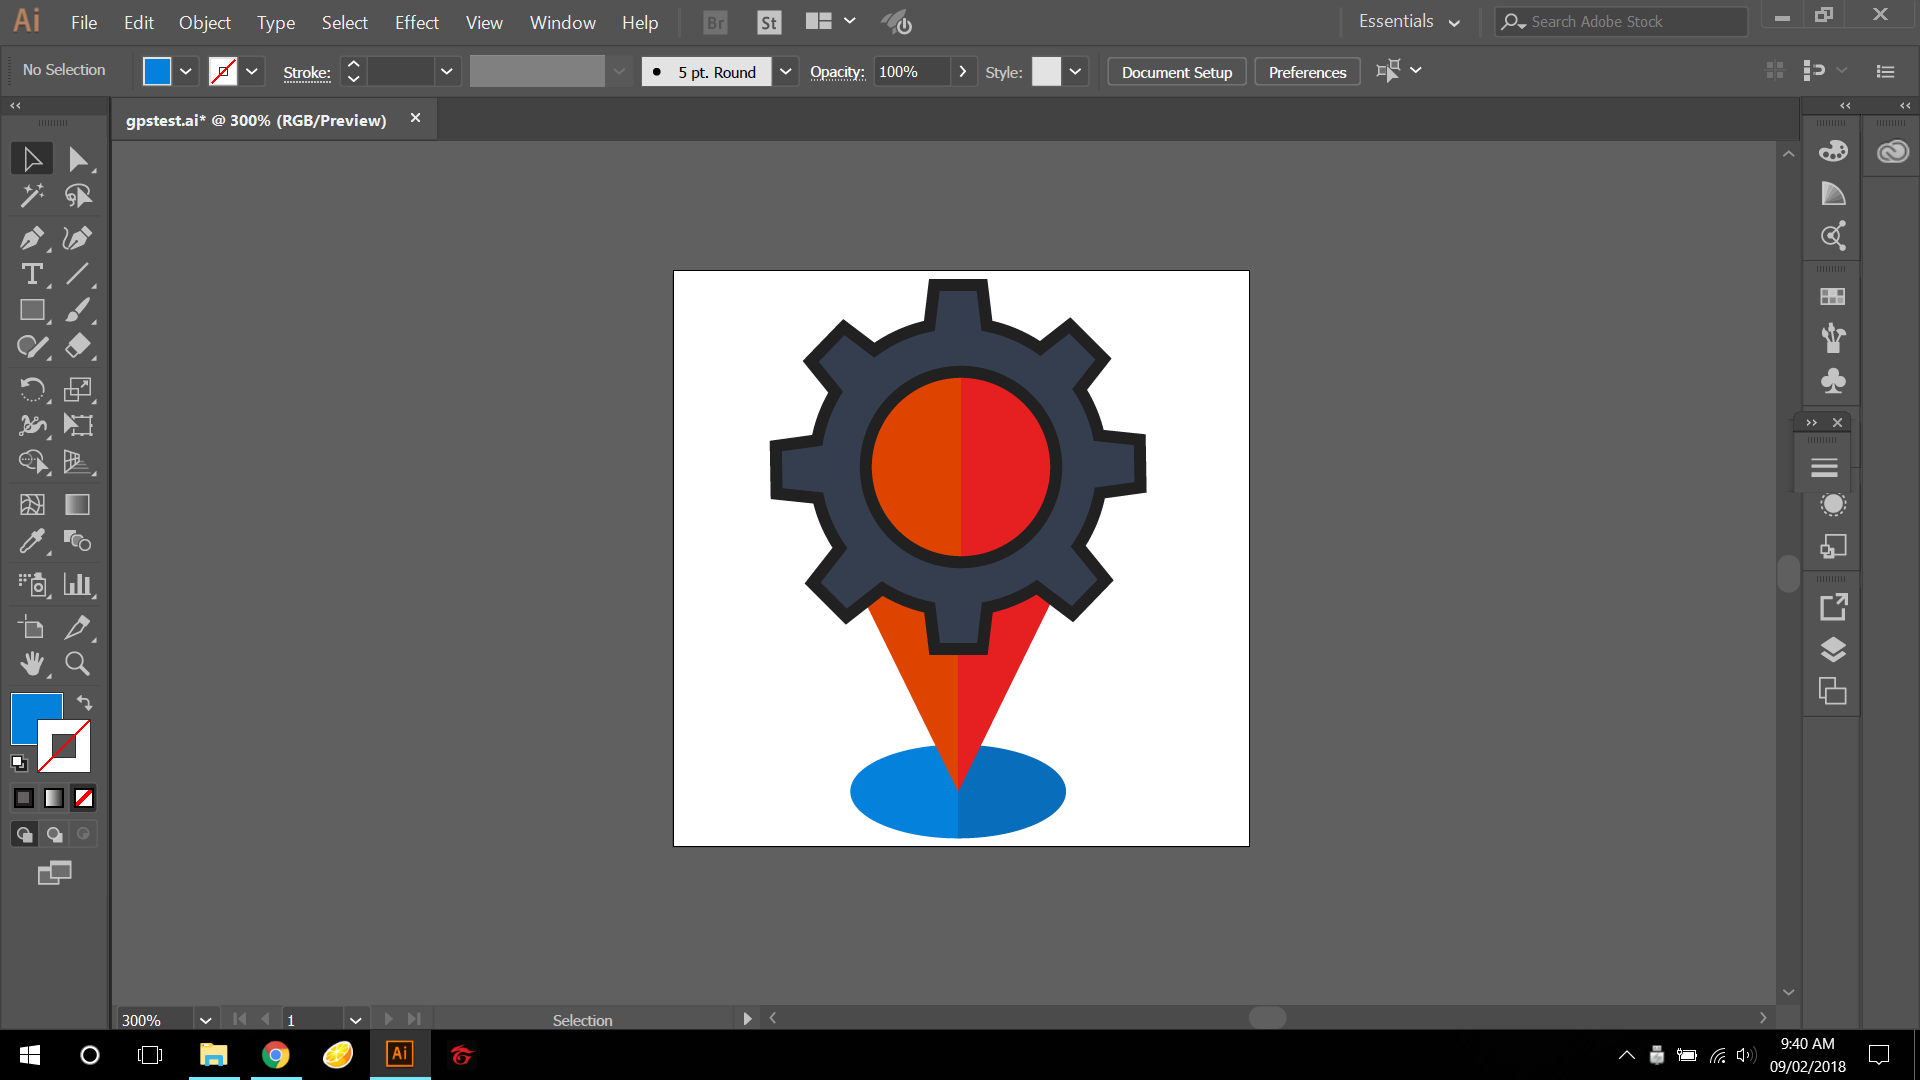Open the Brushes panel

tap(1833, 338)
